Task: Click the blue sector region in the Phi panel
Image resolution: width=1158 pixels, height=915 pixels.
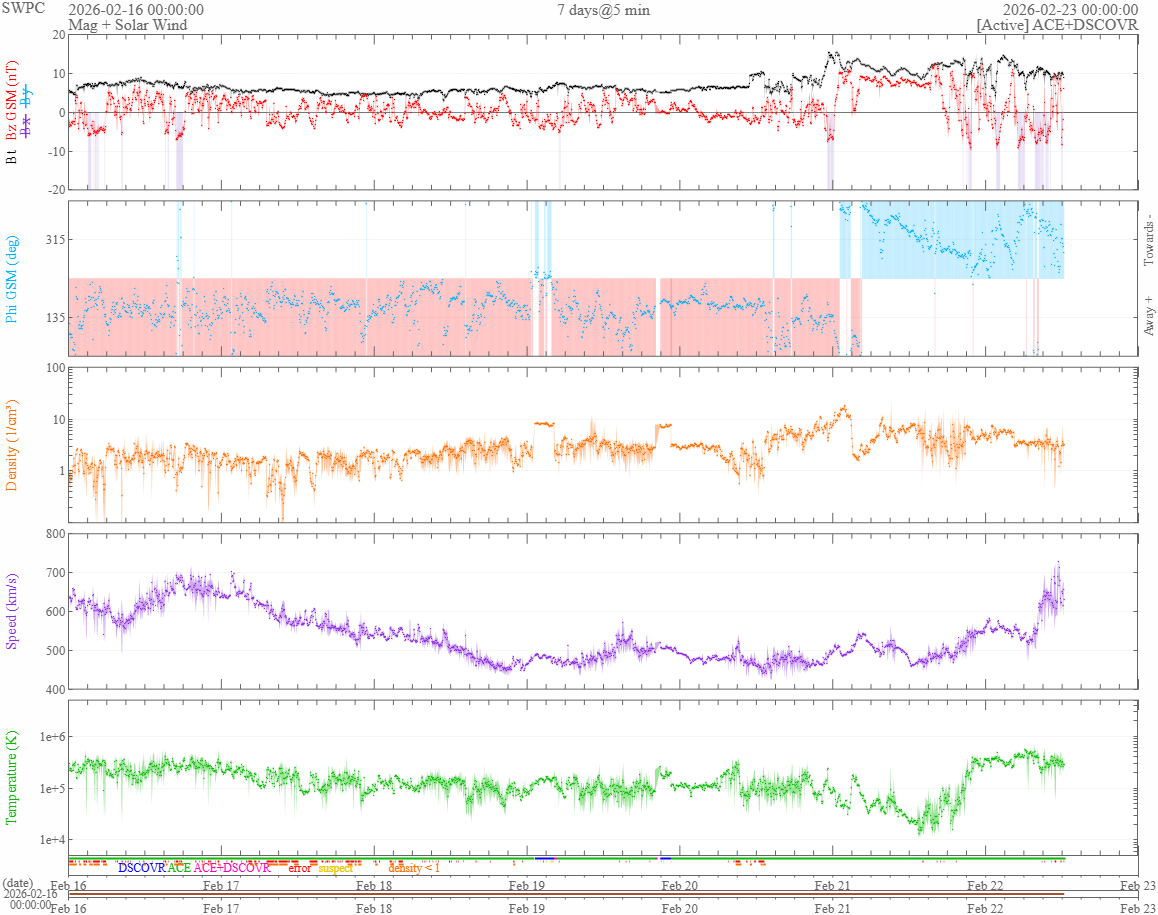Action: [962, 240]
